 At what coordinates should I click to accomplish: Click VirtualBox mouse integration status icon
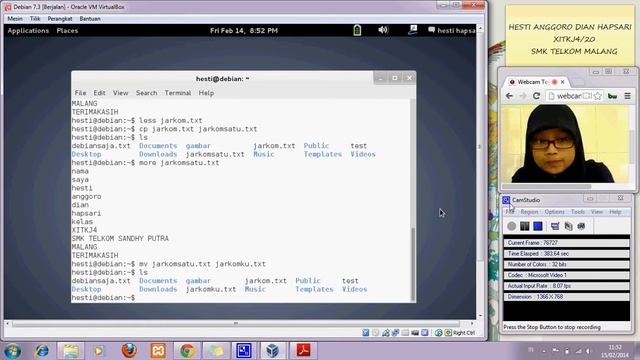[x=438, y=333]
